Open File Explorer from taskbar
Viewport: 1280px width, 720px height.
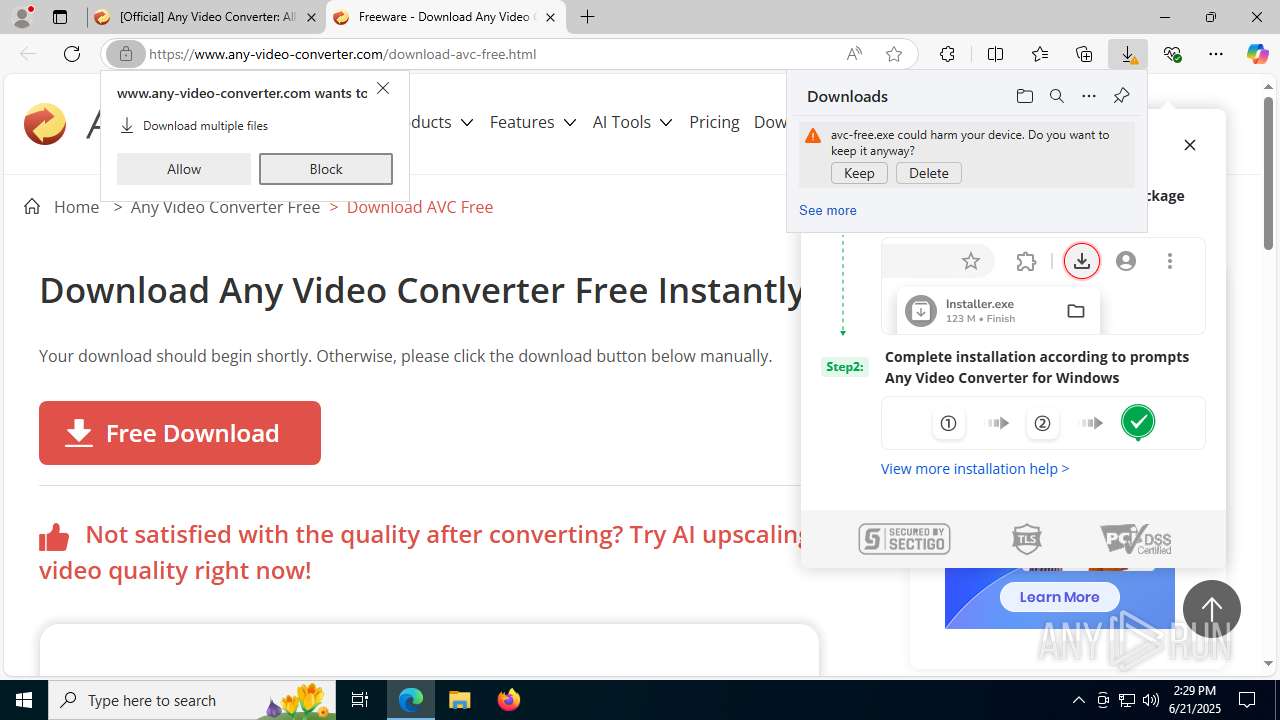click(x=459, y=700)
